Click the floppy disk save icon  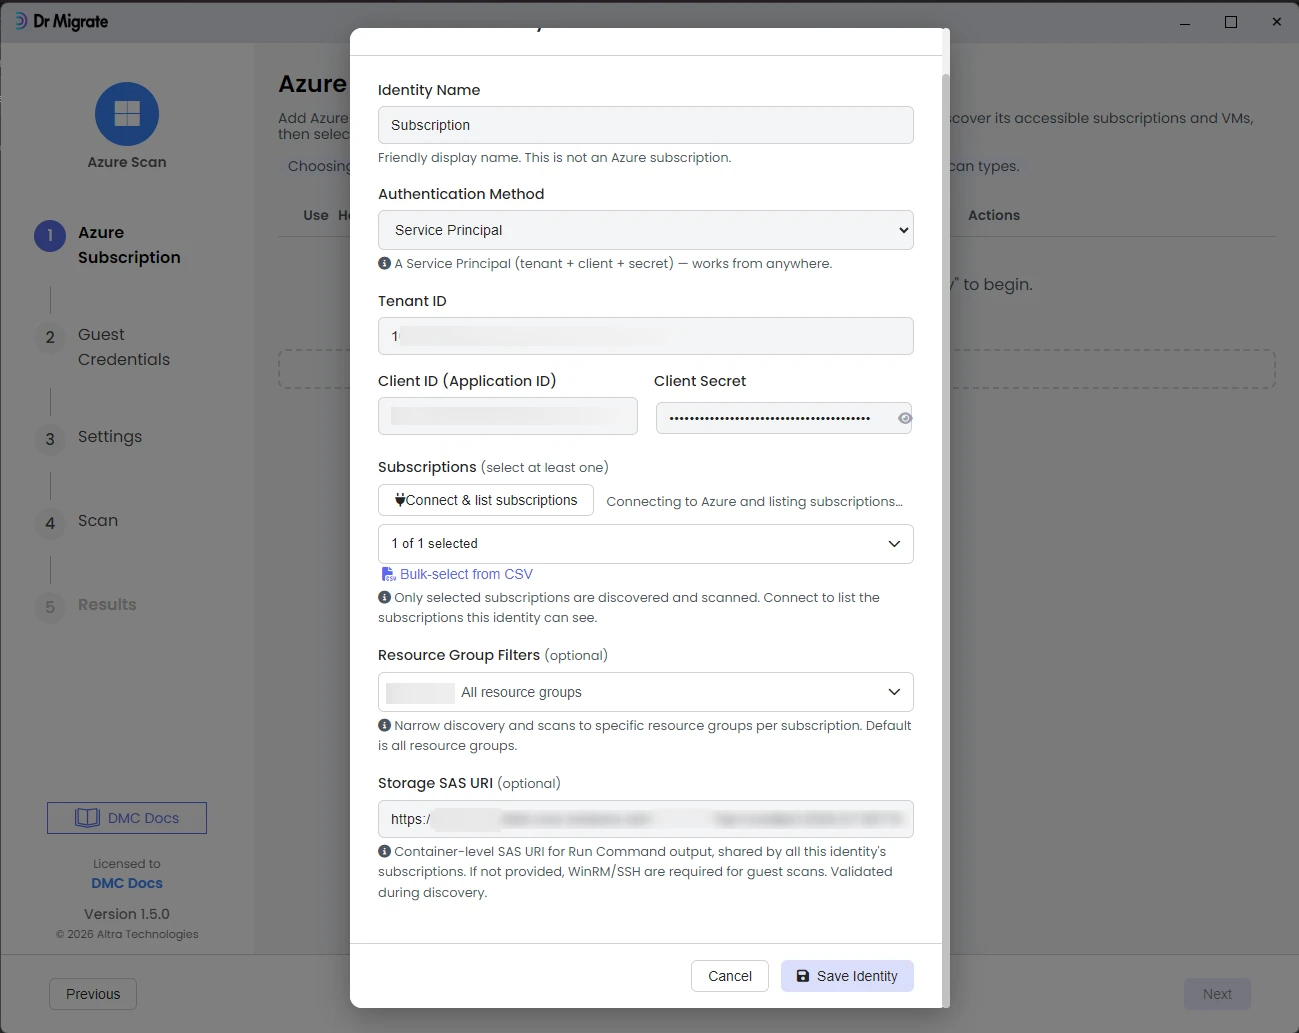(803, 976)
